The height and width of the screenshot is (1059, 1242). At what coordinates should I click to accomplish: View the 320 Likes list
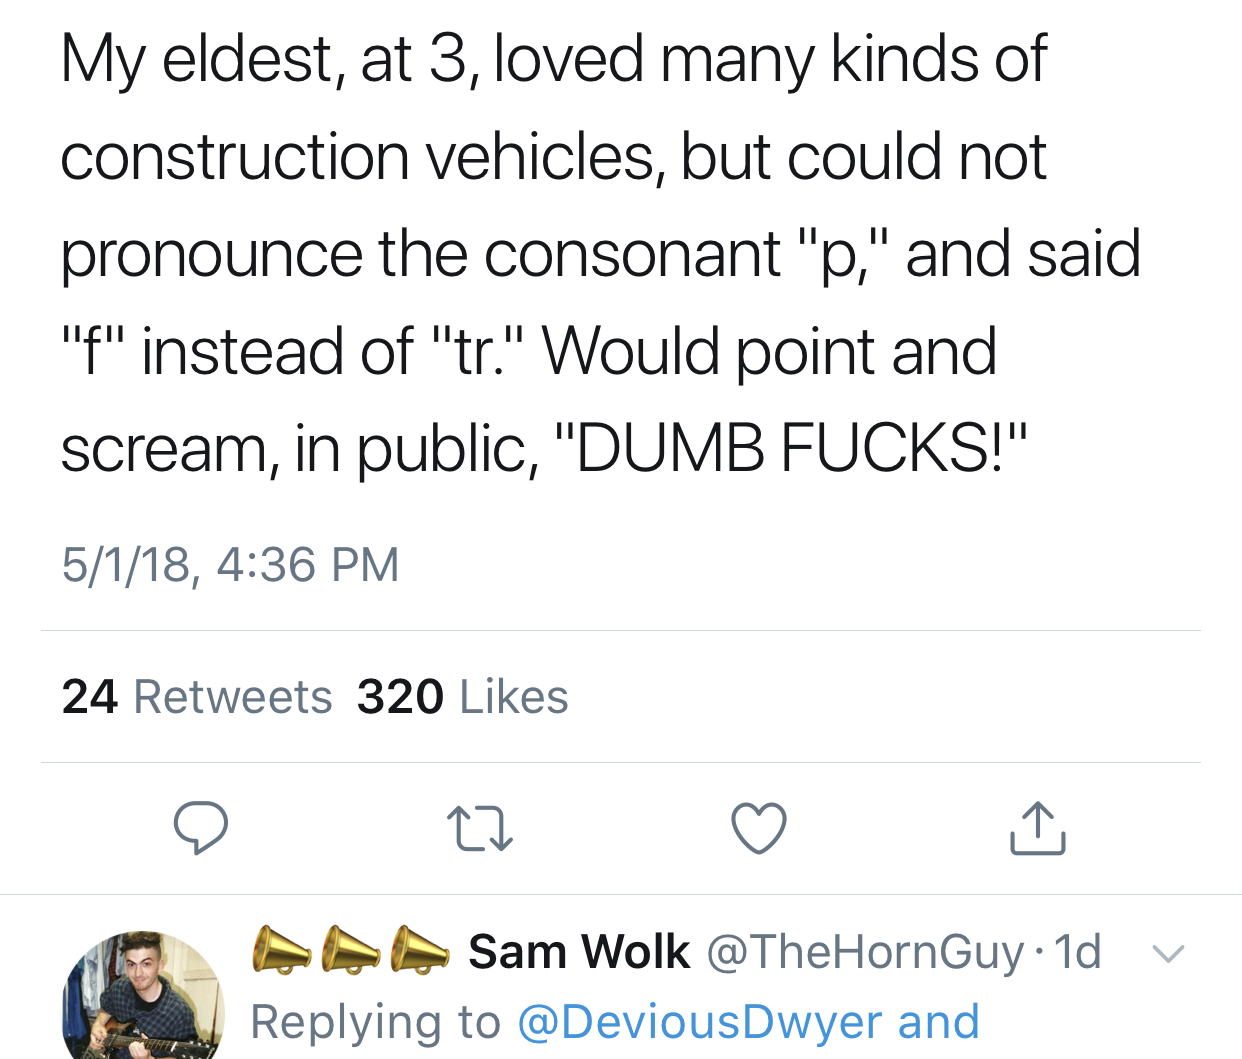463,697
